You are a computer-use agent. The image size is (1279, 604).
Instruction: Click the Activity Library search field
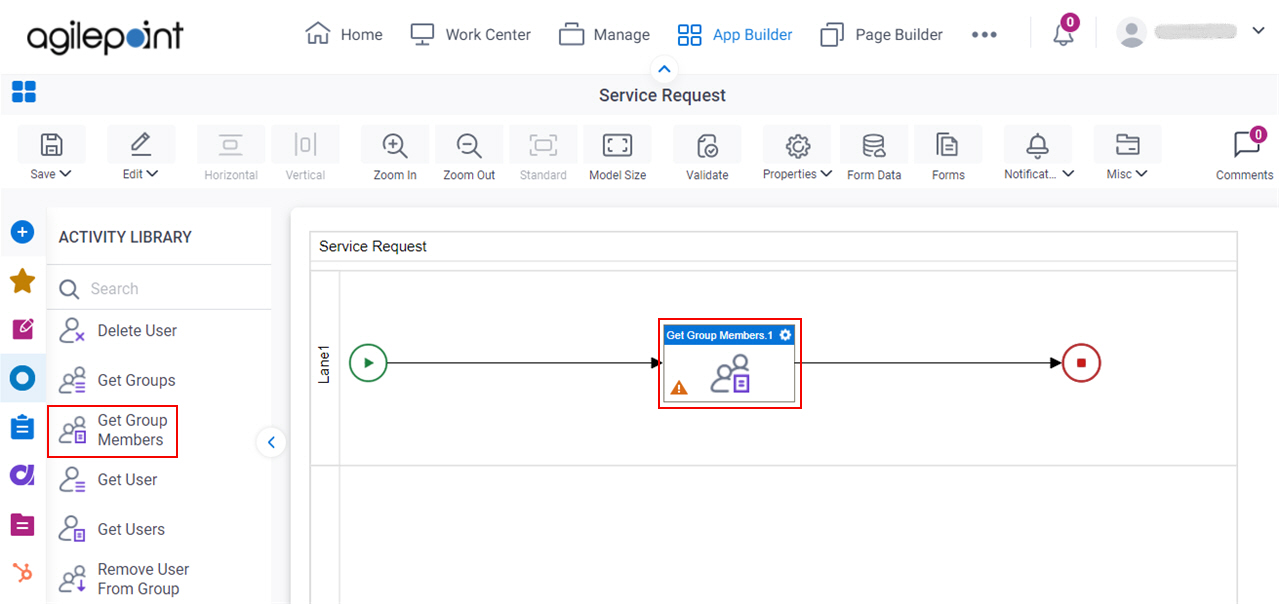click(x=159, y=289)
